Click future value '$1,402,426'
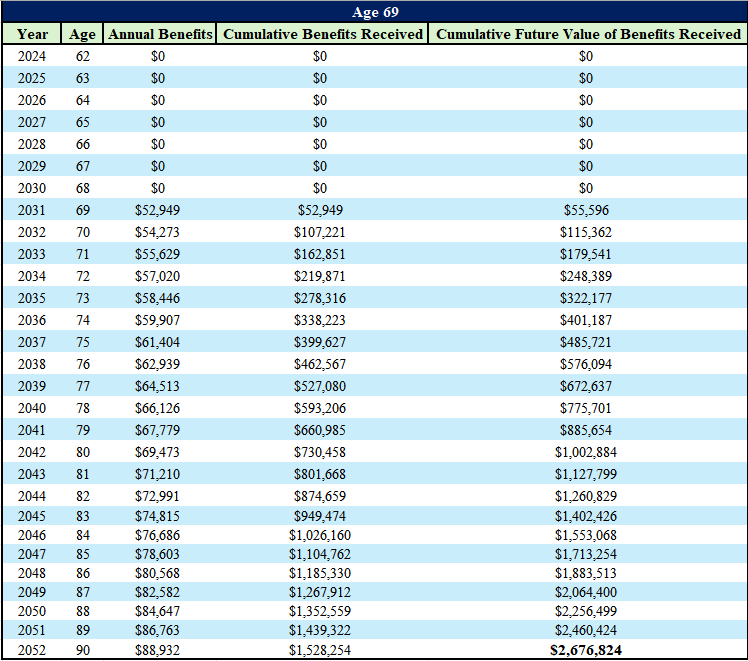The height and width of the screenshot is (661, 748). pos(586,516)
